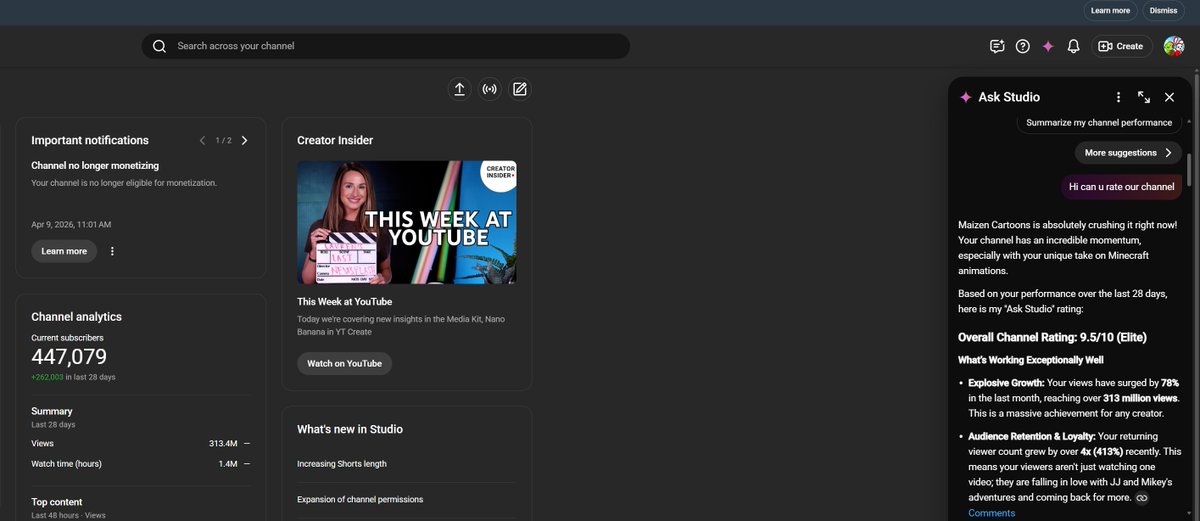Image resolution: width=1200 pixels, height=521 pixels.
Task: Click the Create button
Action: (1121, 46)
